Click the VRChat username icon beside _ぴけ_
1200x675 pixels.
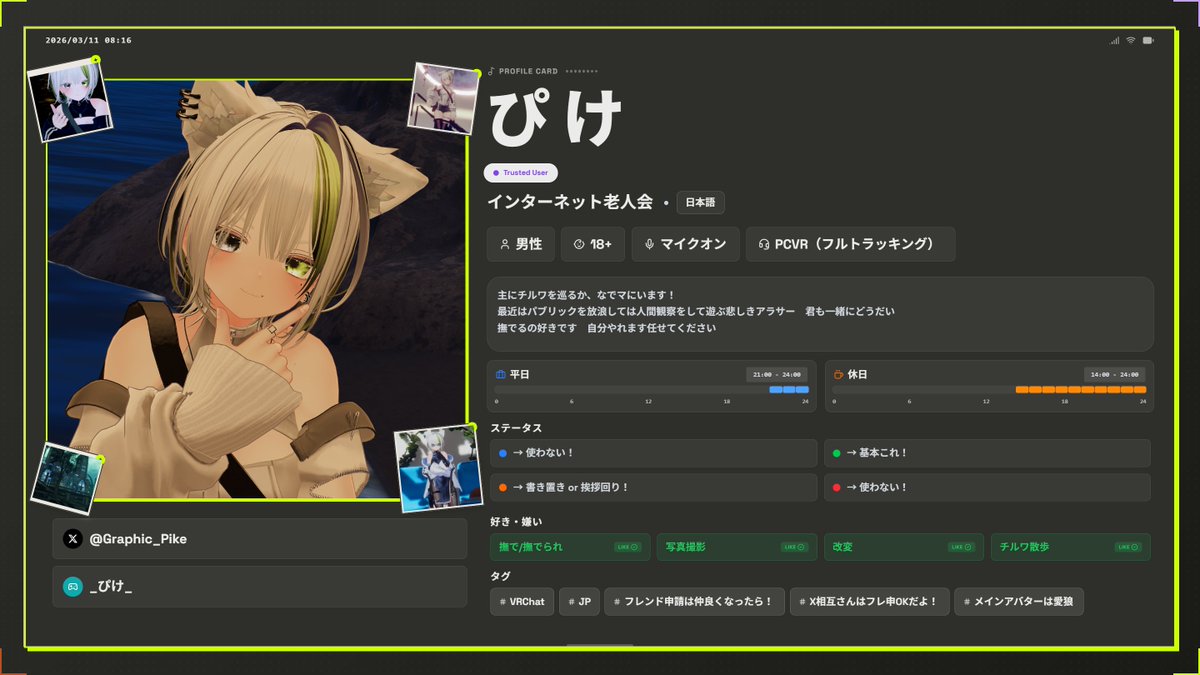tap(71, 587)
